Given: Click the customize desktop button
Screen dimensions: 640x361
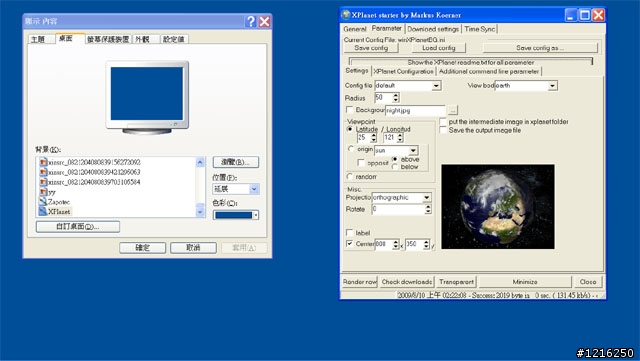Looking at the screenshot, I should tap(78, 227).
